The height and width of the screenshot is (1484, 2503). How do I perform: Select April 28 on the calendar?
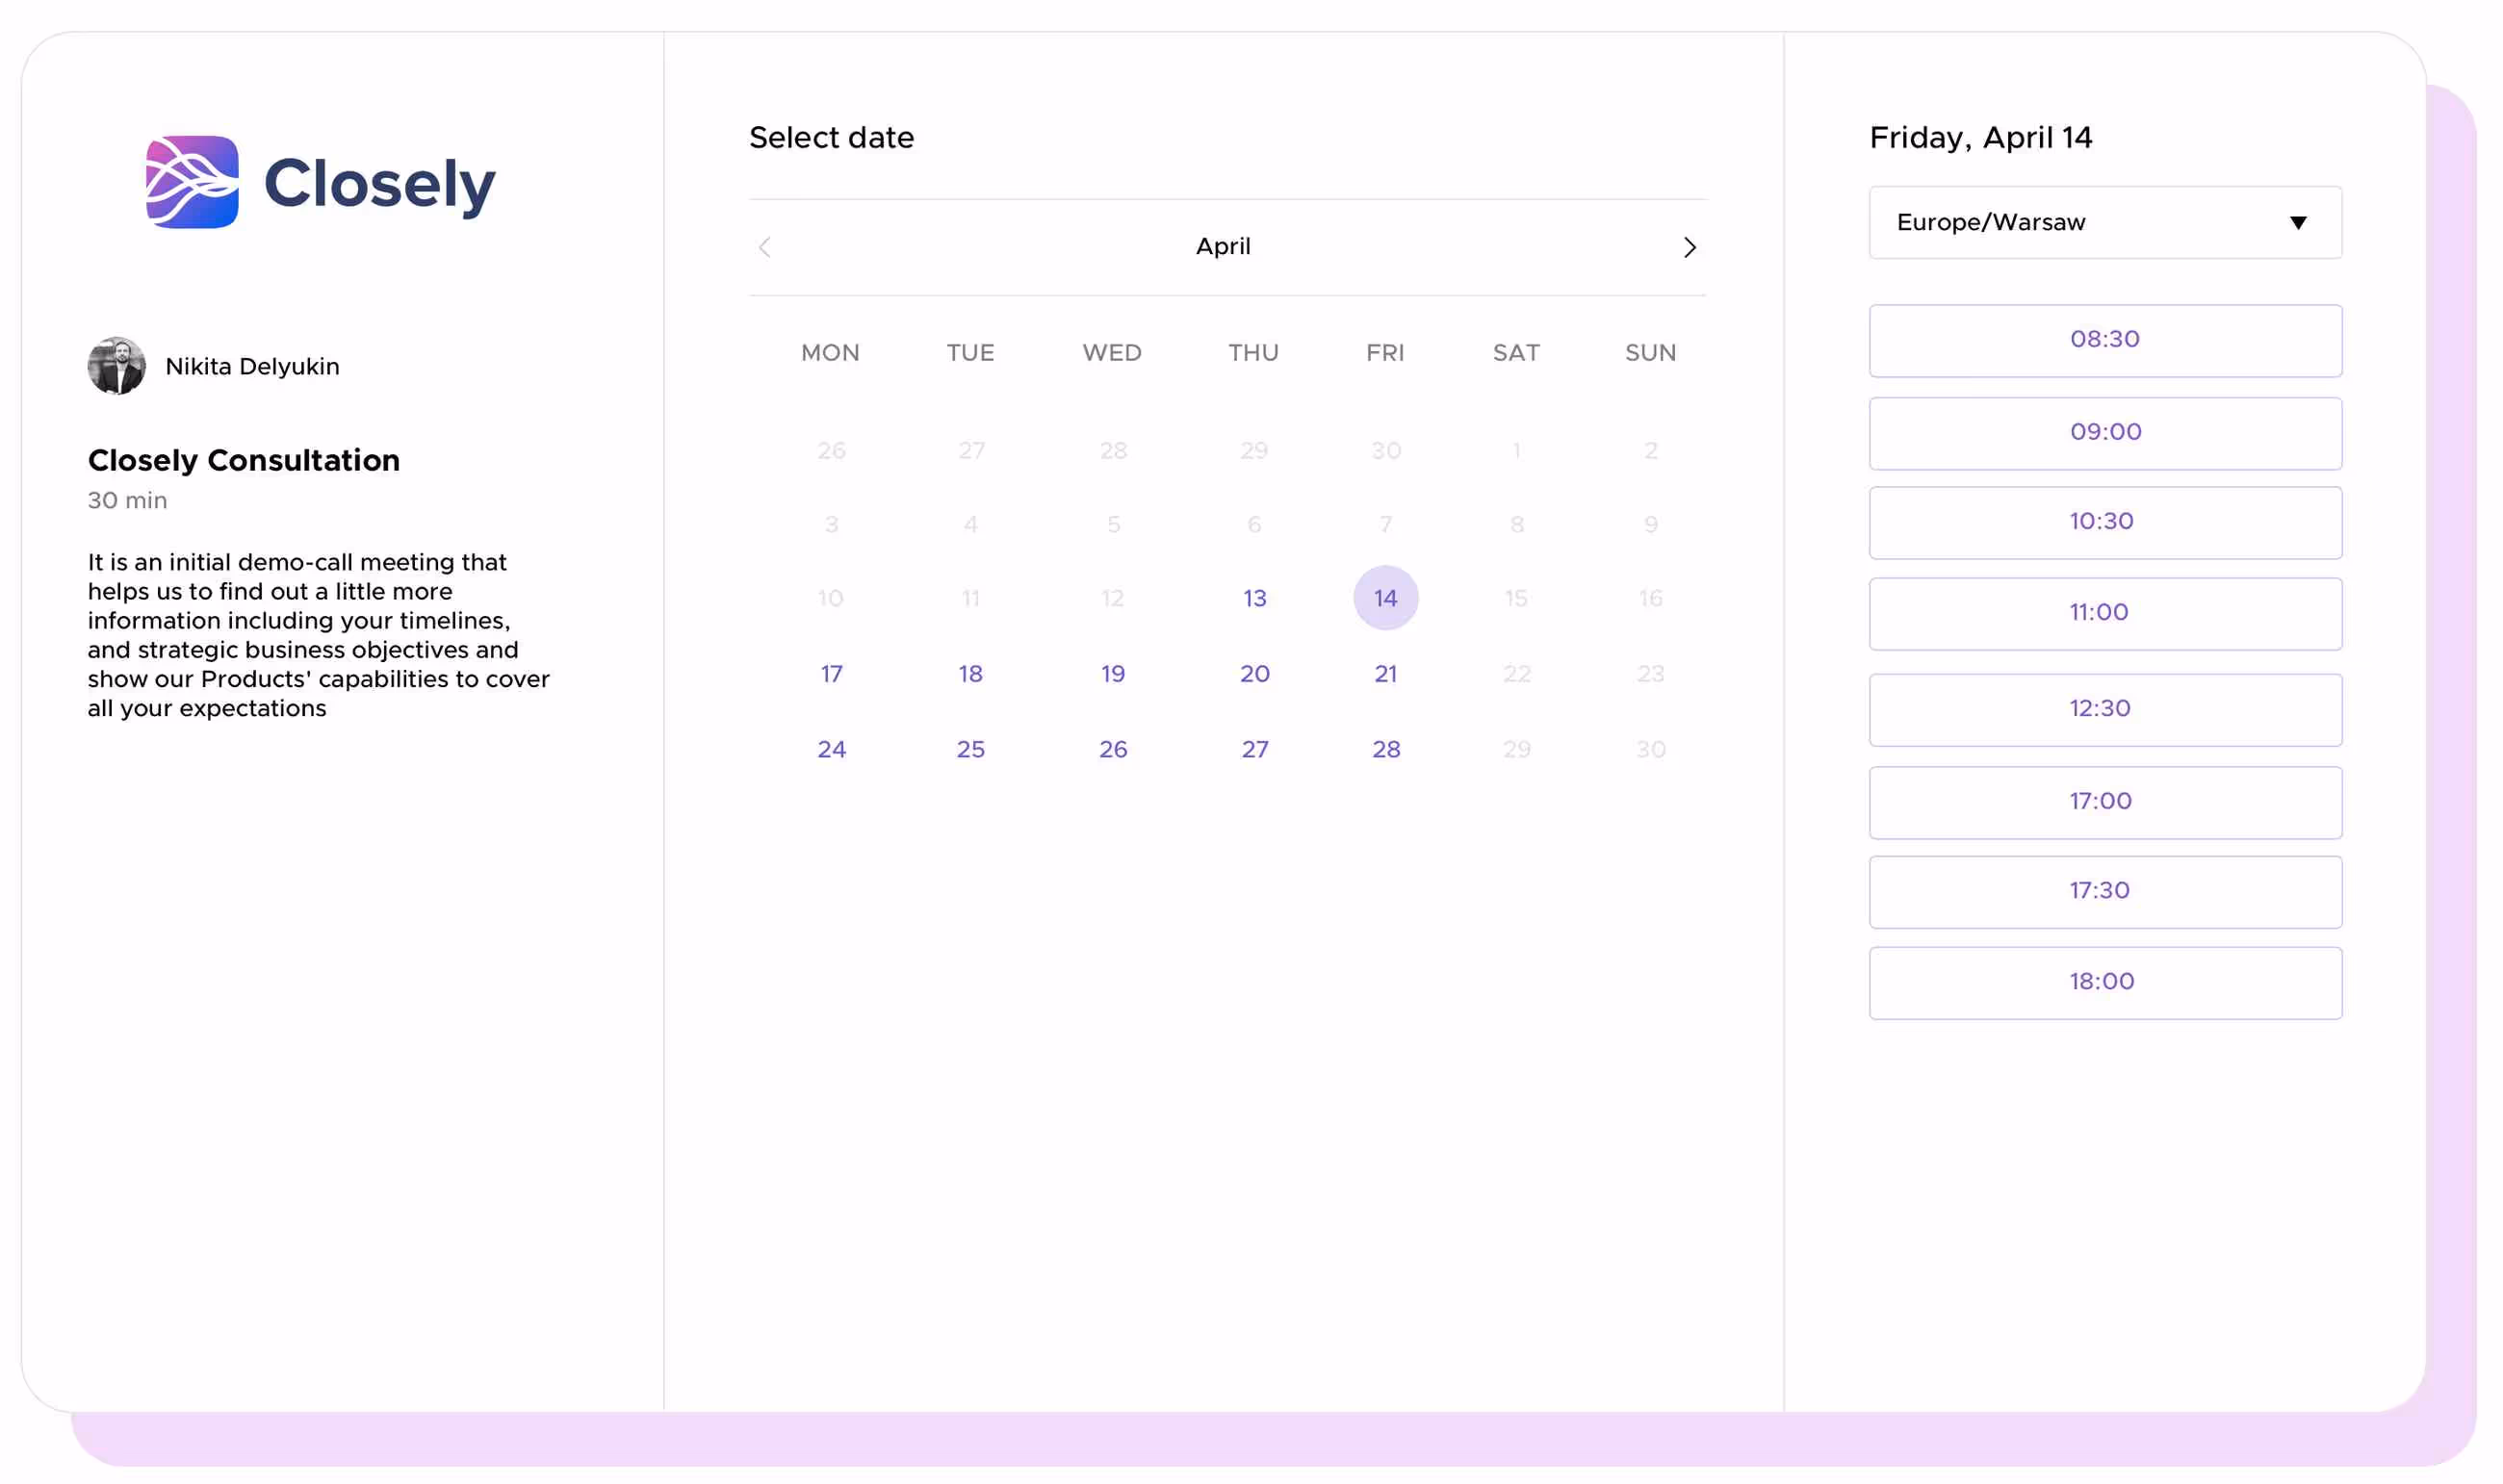coord(1385,748)
